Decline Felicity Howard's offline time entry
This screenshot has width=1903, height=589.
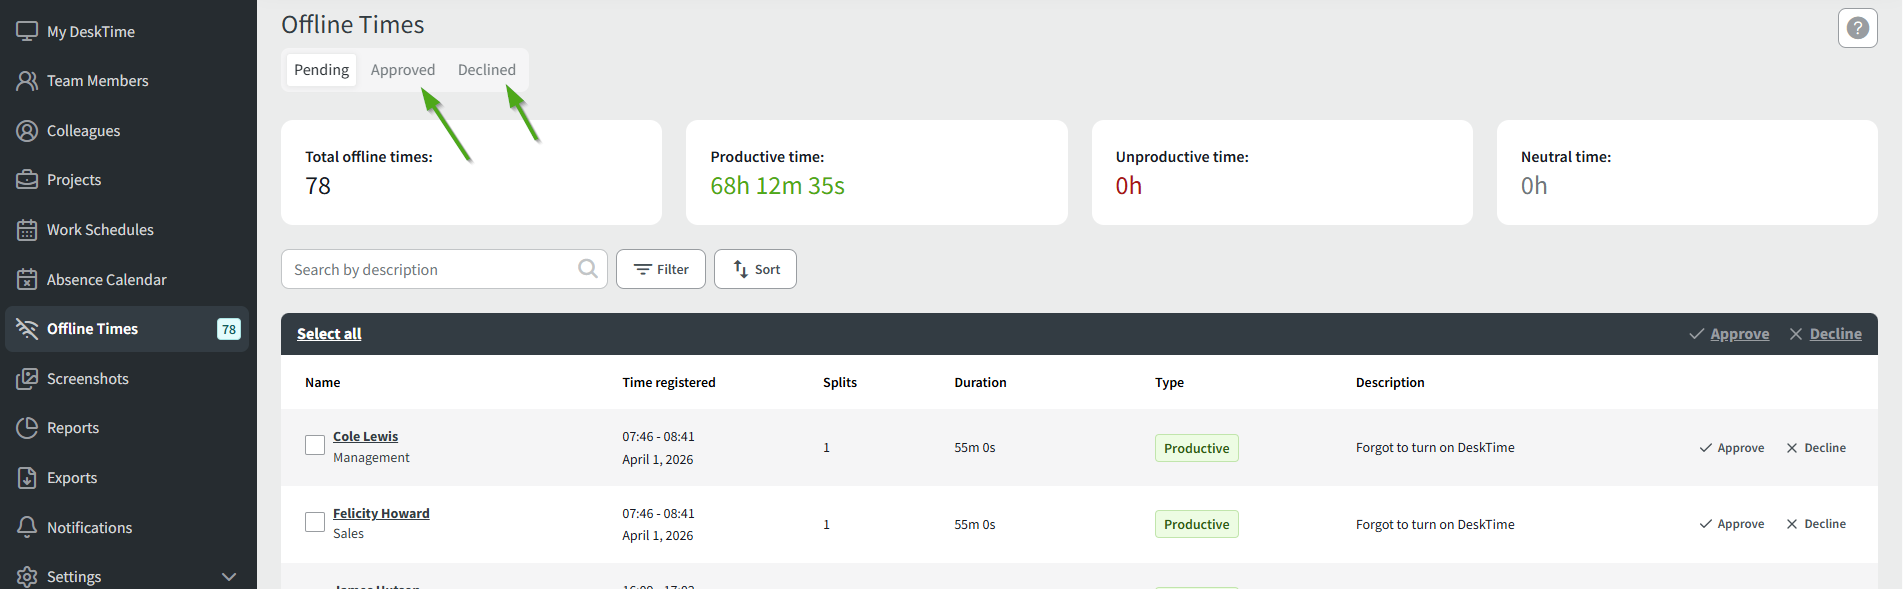point(1816,524)
